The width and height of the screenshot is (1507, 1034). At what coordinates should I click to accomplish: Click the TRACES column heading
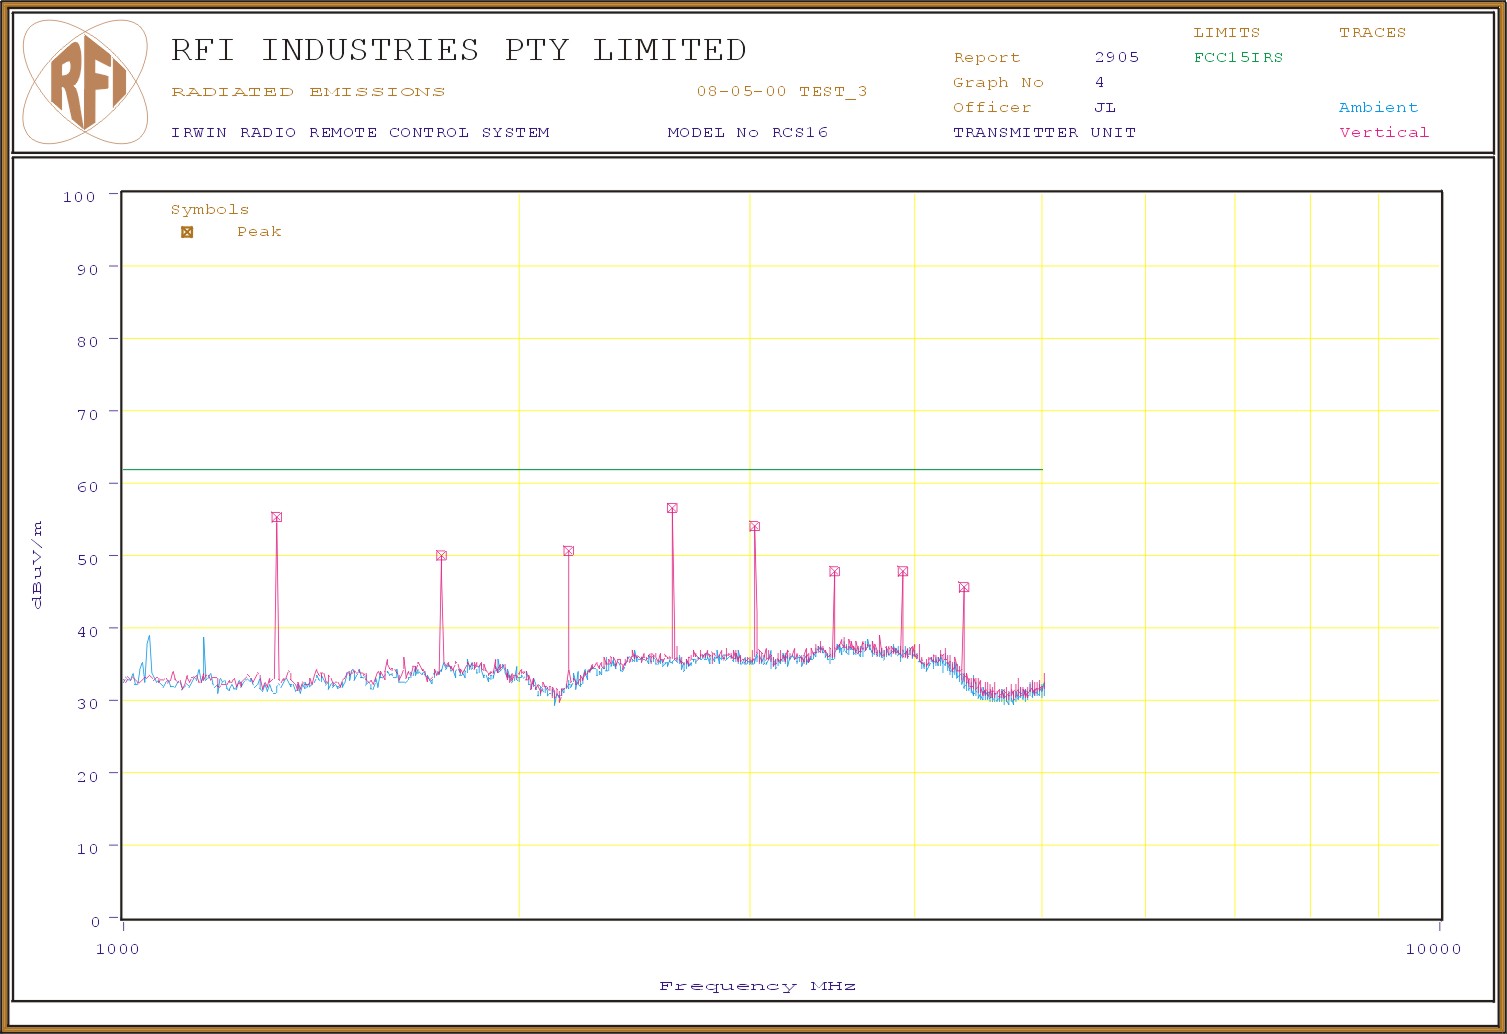coord(1372,32)
